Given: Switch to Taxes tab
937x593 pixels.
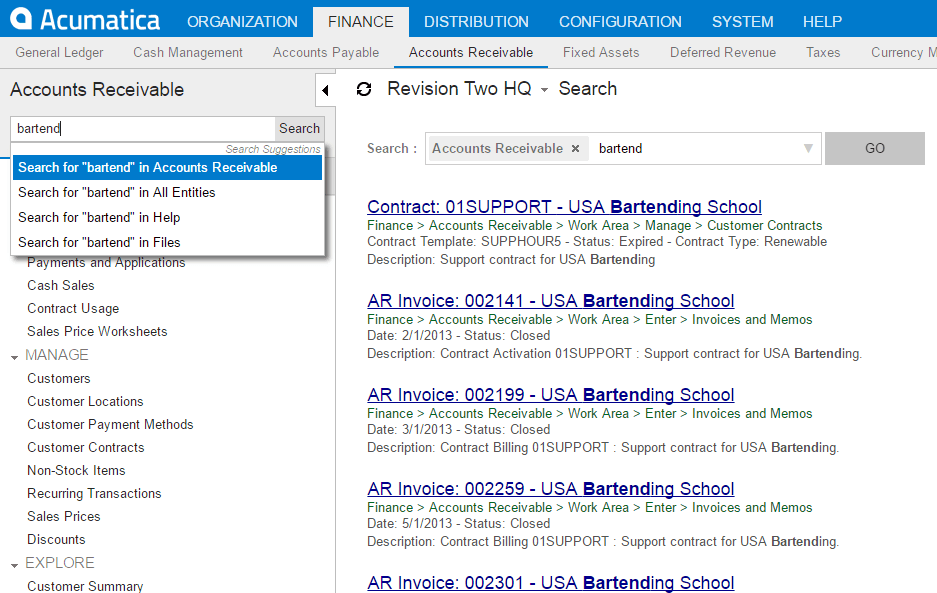Looking at the screenshot, I should tap(823, 53).
